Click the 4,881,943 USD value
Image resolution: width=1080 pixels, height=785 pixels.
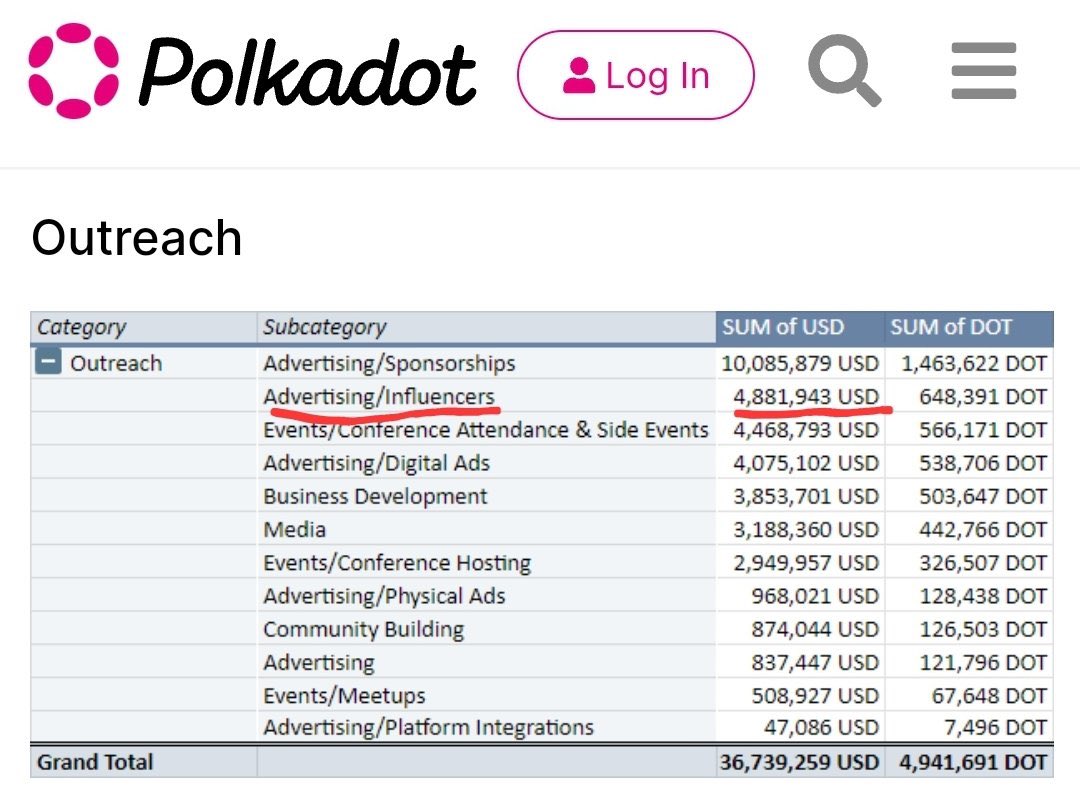pos(806,397)
